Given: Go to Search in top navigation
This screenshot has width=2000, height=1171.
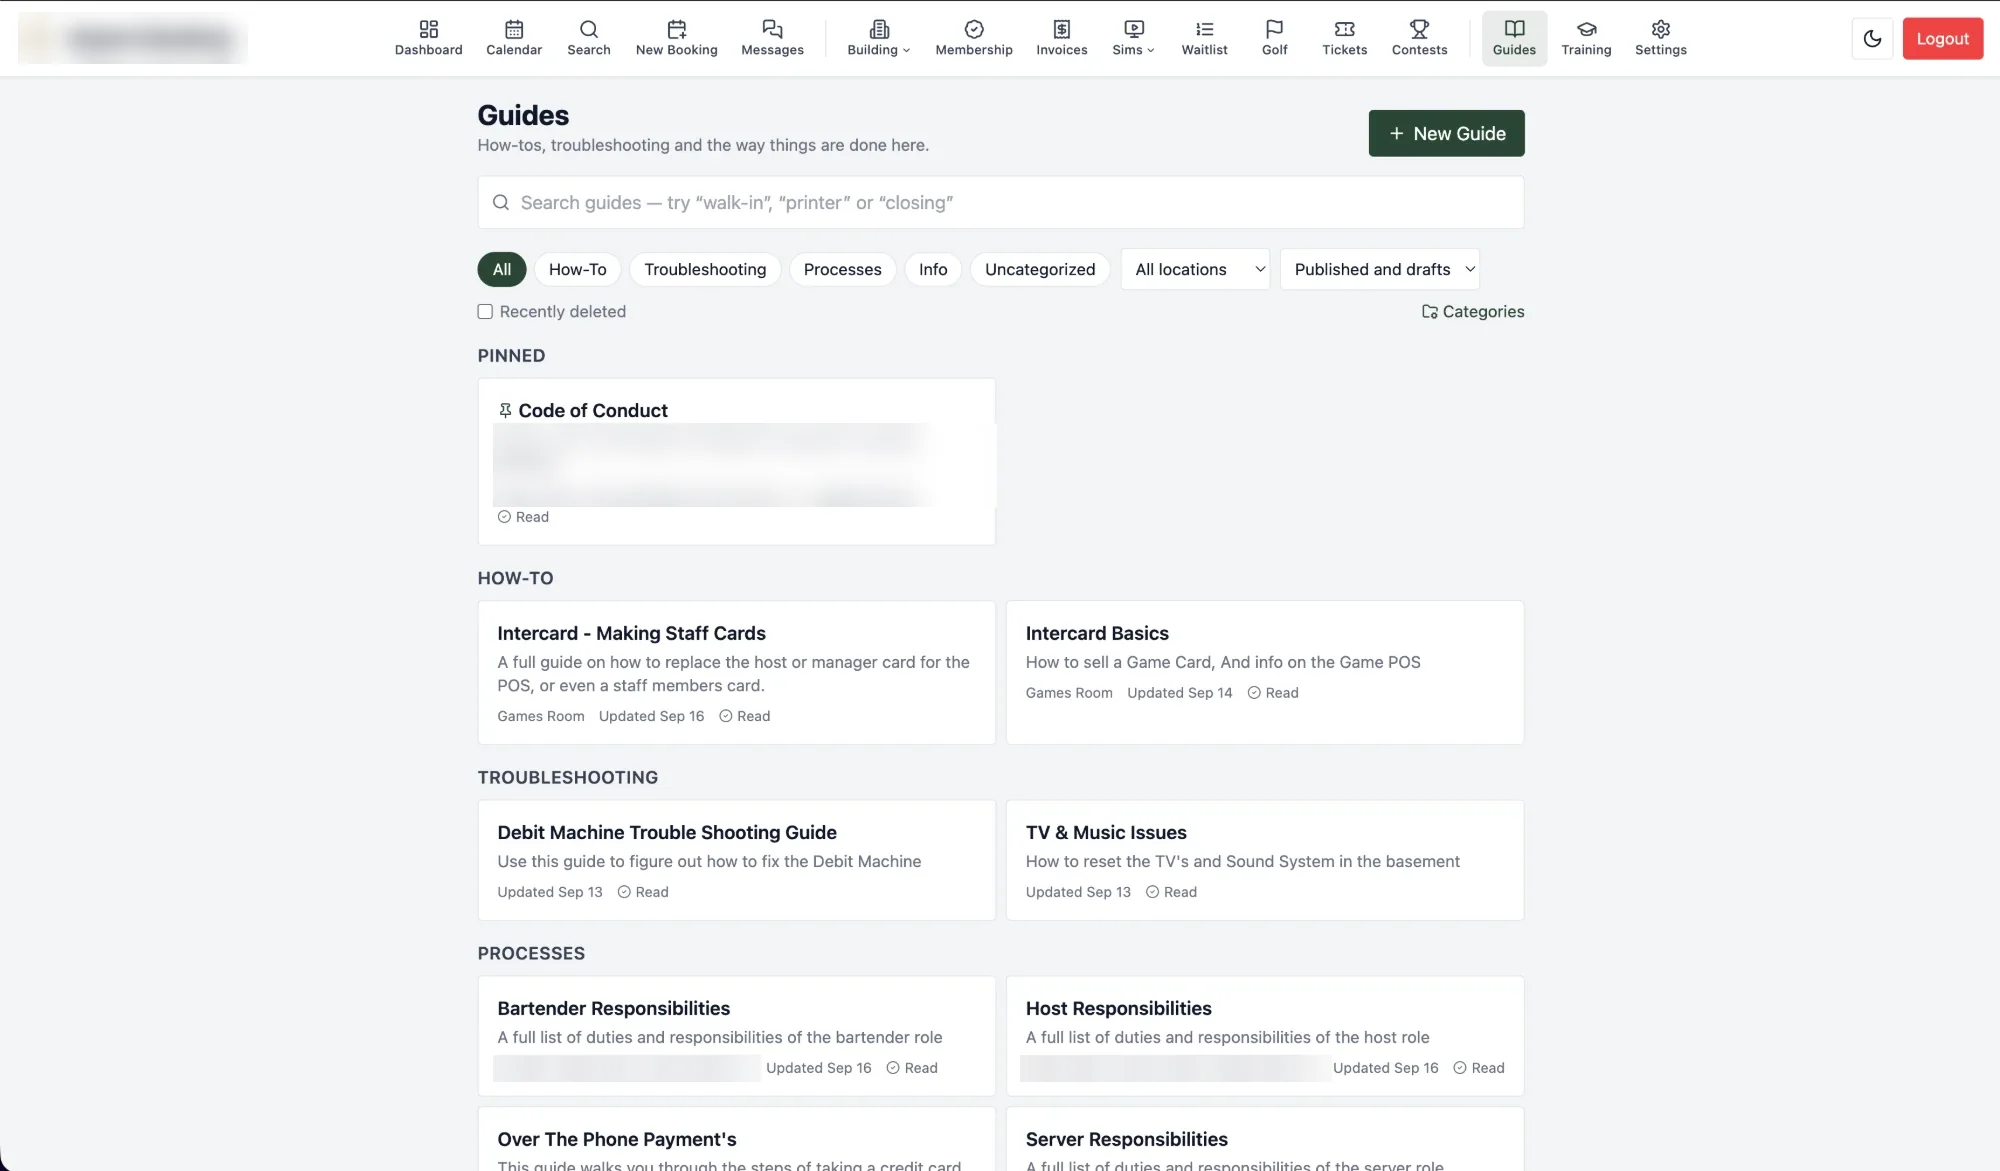Looking at the screenshot, I should 588,38.
